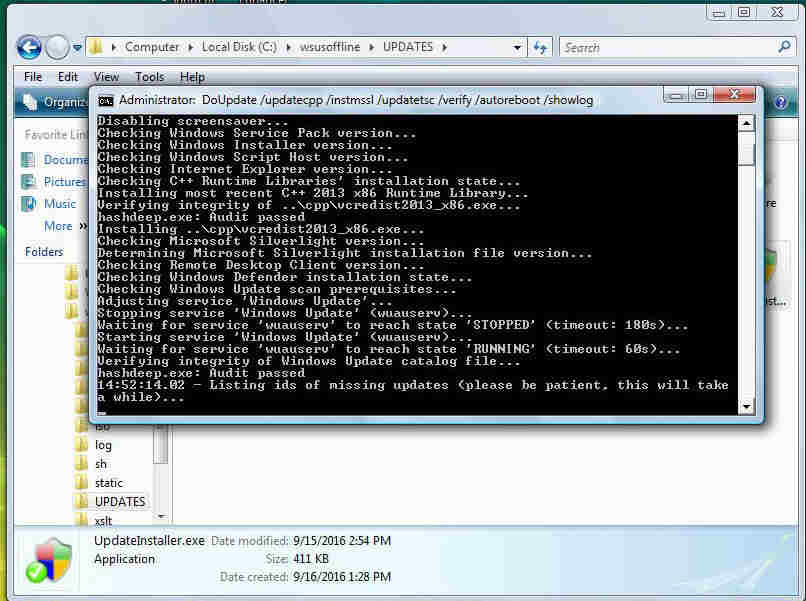Navigate to Local Disk (C:) breadcrumb
806x601 pixels.
coord(241,47)
